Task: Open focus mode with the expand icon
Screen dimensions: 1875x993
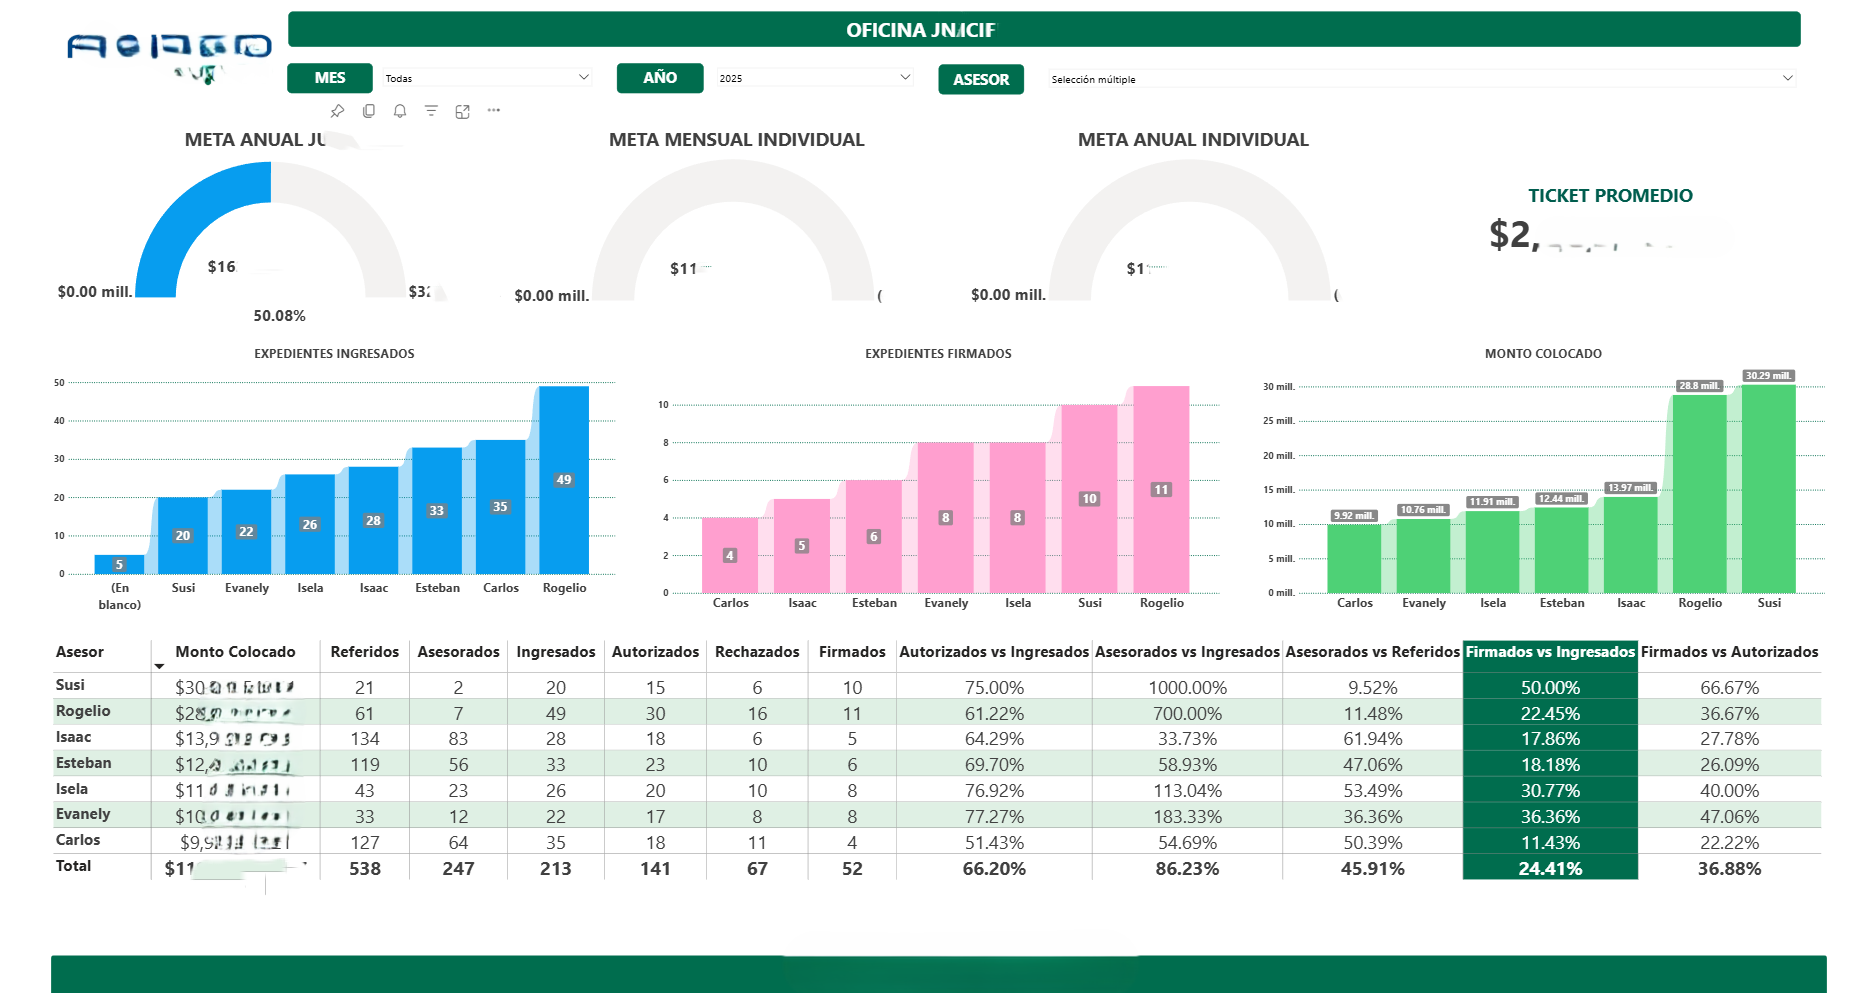Action: [462, 111]
